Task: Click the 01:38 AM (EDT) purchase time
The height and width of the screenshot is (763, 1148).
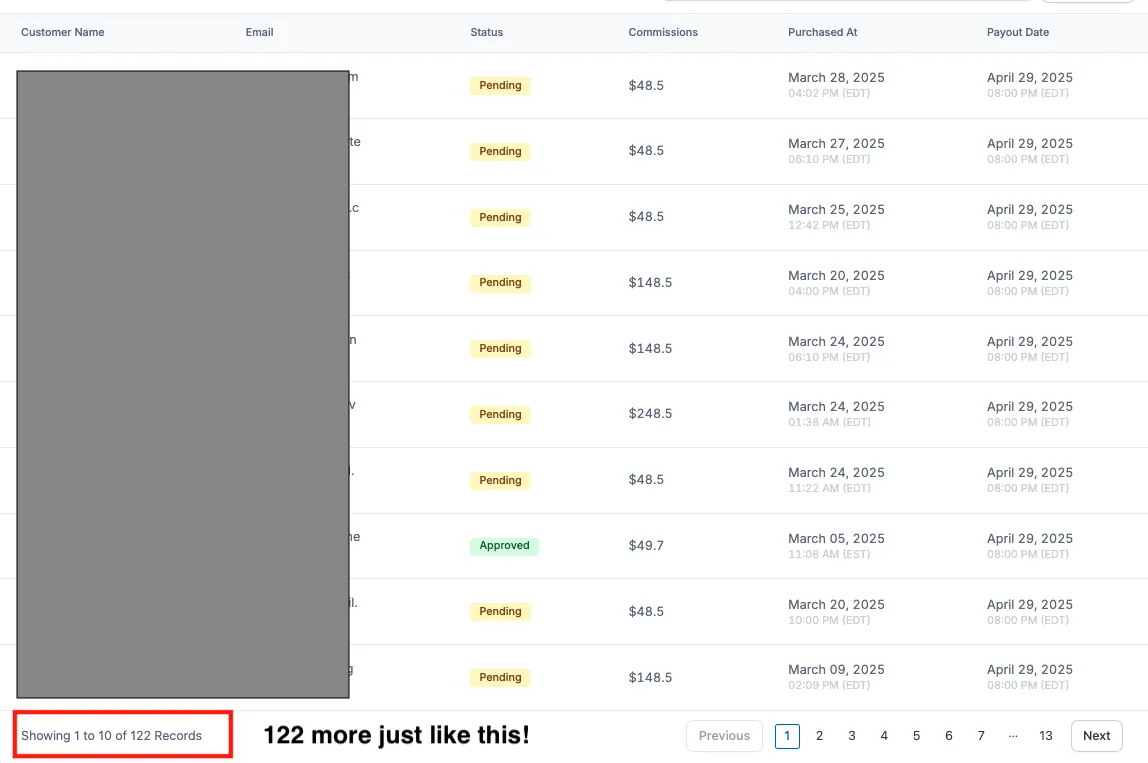Action: click(829, 423)
